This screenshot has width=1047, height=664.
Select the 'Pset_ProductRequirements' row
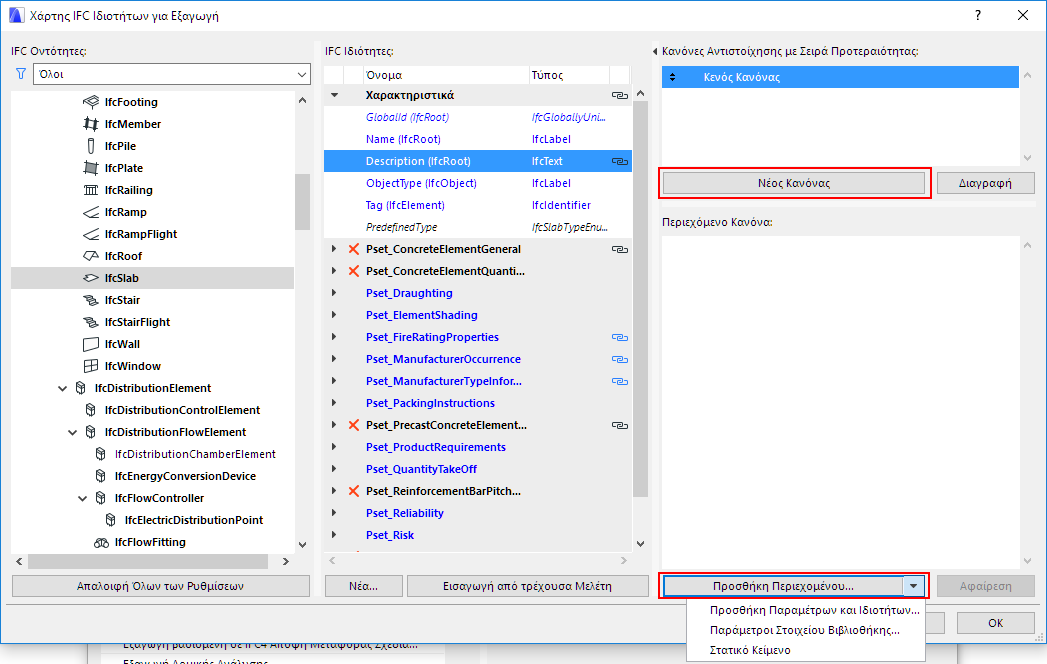click(x=477, y=447)
